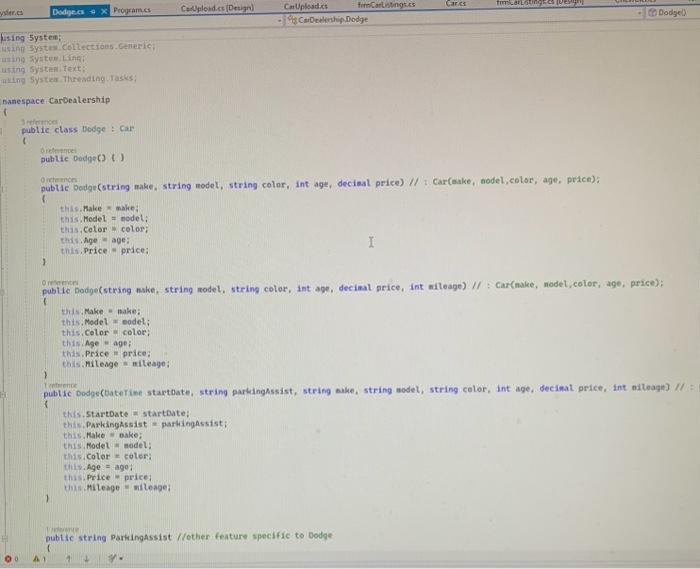
Task: Run code cleanup using the broom icon
Action: [112, 558]
